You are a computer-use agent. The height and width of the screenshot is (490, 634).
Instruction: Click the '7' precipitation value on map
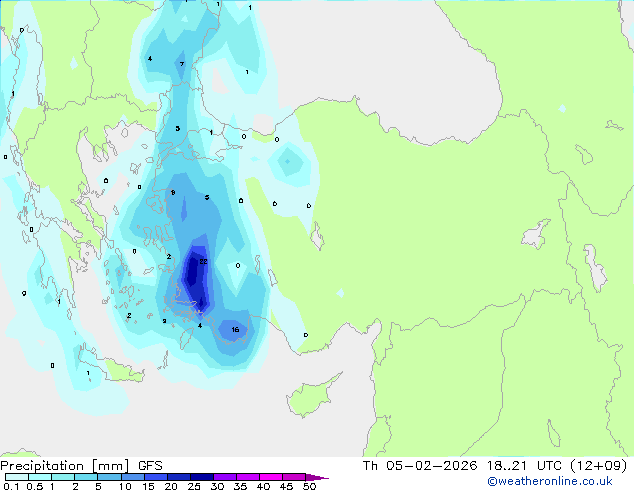coord(182,64)
